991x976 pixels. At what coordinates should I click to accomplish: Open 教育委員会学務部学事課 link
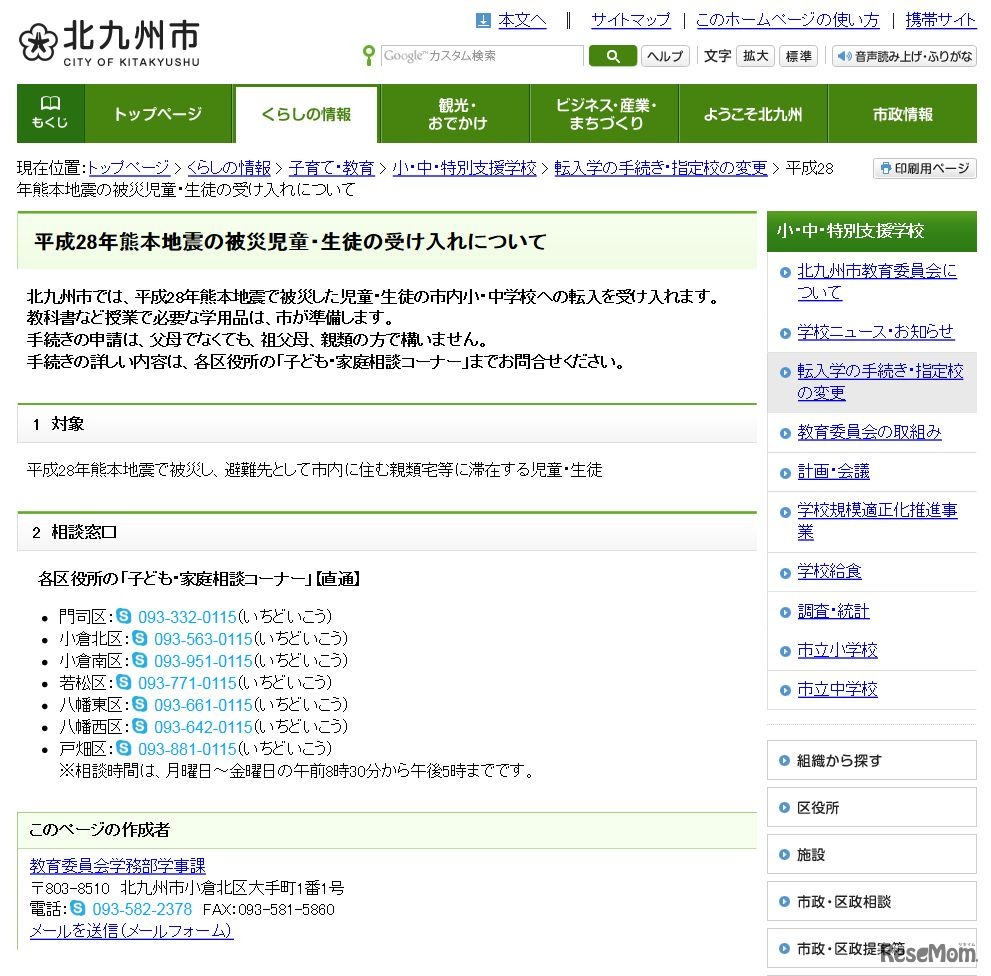[x=118, y=865]
